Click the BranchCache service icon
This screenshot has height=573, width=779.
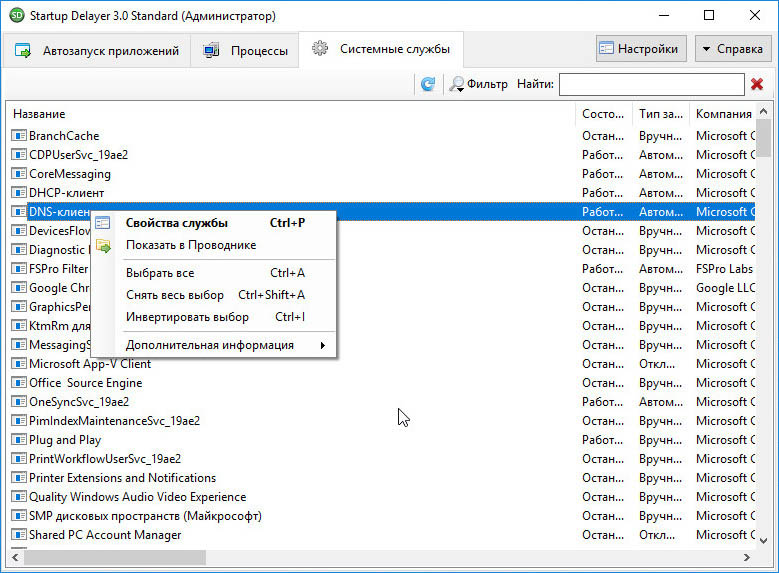click(18, 136)
